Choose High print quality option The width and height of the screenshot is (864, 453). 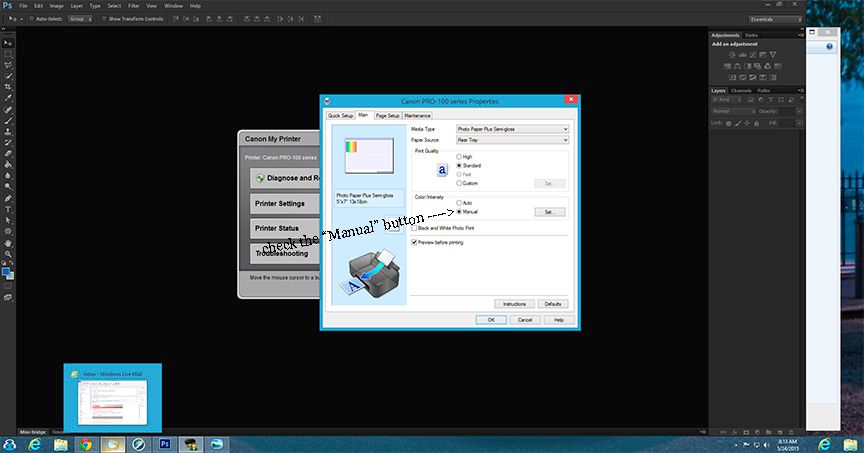point(459,157)
